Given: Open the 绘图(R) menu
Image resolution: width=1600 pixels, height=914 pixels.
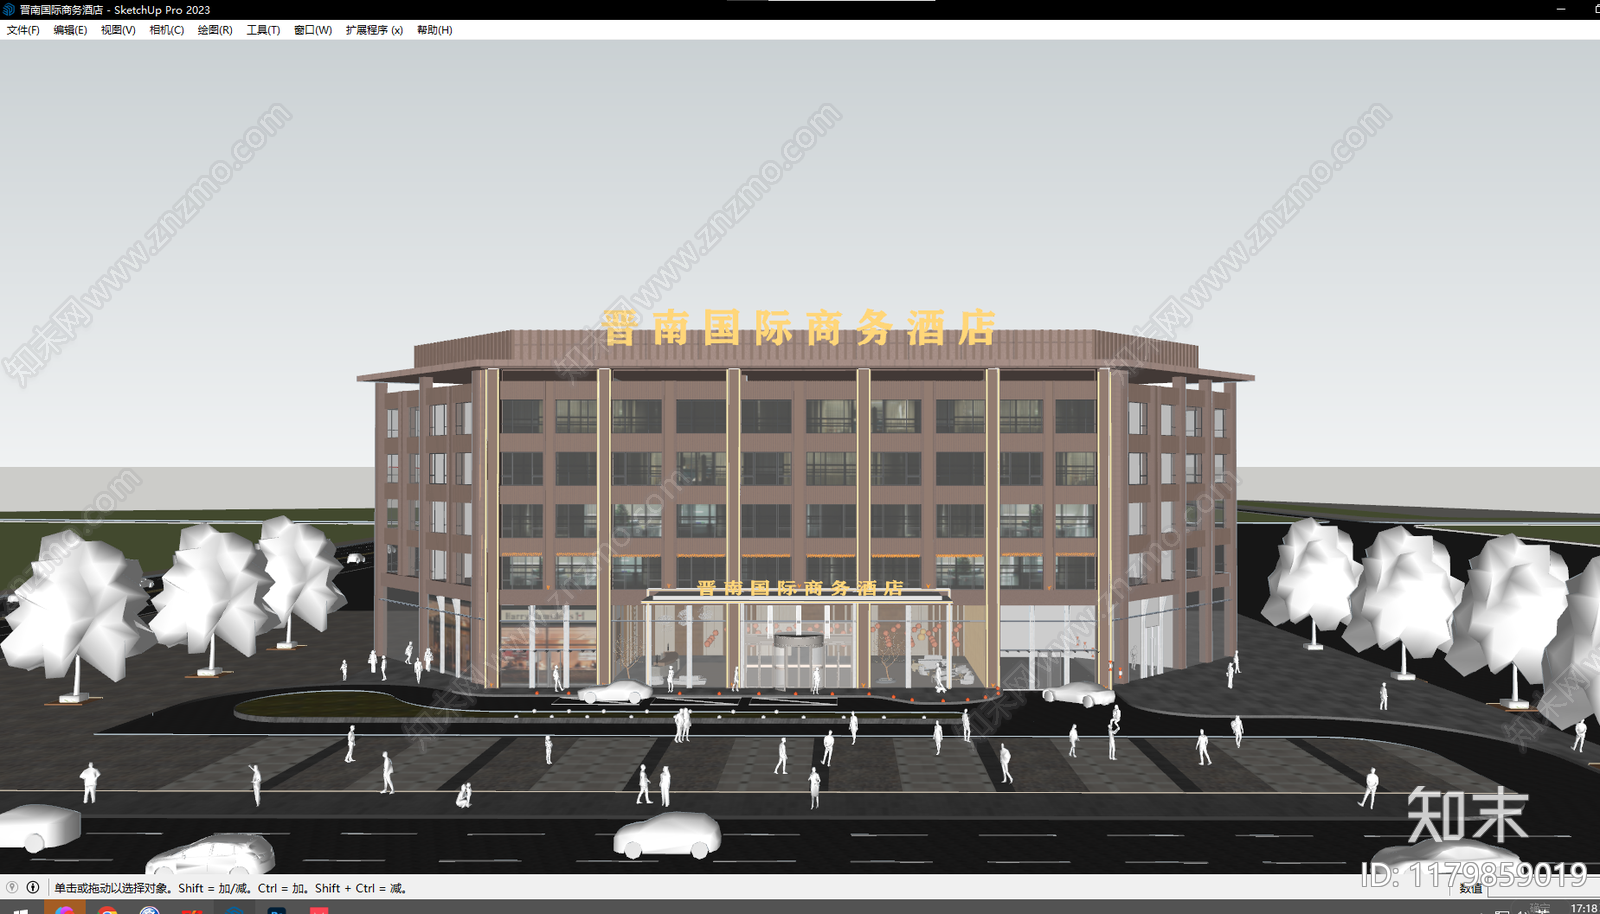Looking at the screenshot, I should coord(215,30).
